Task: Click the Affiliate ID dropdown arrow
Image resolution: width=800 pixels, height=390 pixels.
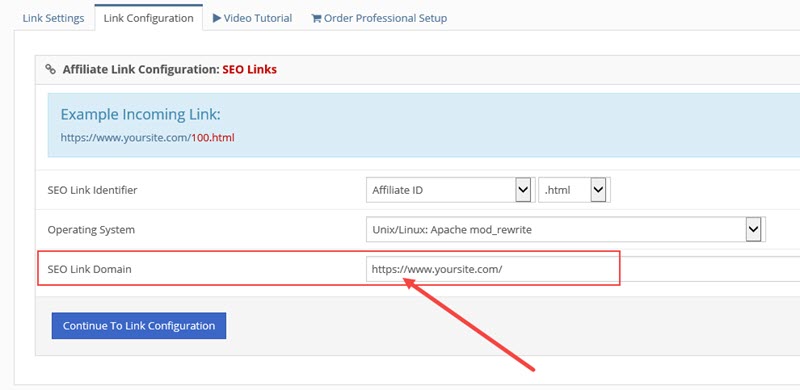Action: [x=523, y=190]
